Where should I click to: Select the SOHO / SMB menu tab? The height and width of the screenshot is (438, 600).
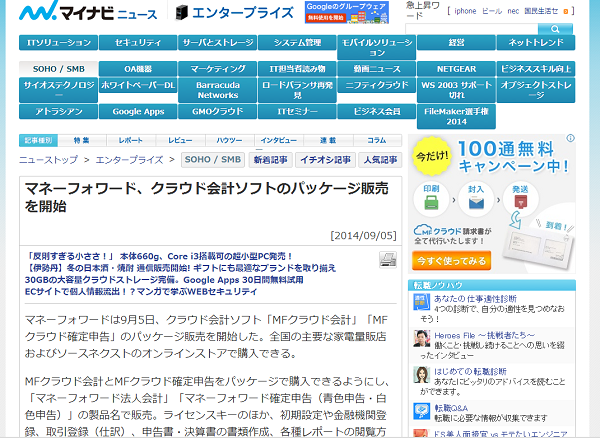point(59,69)
